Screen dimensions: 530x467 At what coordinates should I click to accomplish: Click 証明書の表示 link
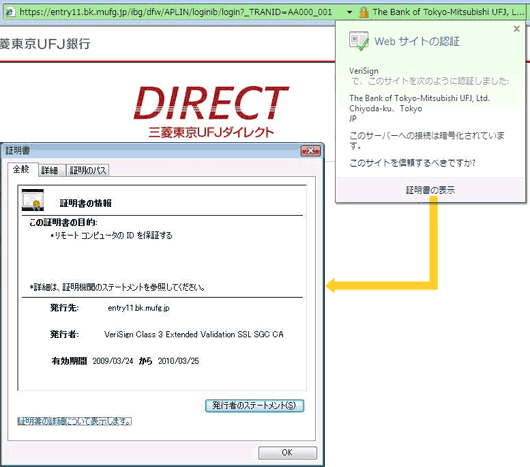tap(430, 190)
